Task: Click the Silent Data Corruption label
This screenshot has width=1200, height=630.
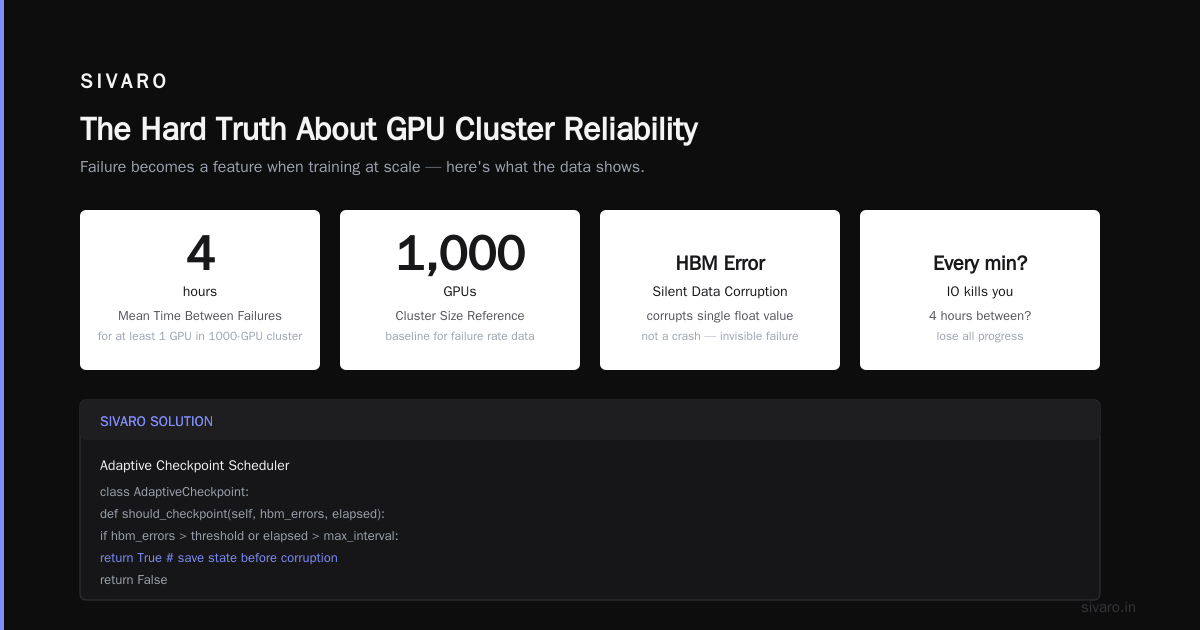Action: point(720,292)
